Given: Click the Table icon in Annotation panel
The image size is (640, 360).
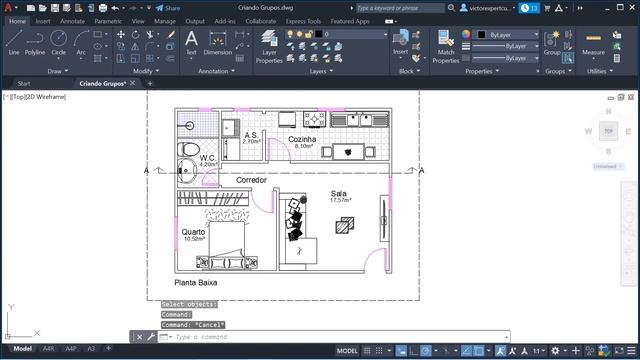Looking at the screenshot, I should click(x=240, y=58).
